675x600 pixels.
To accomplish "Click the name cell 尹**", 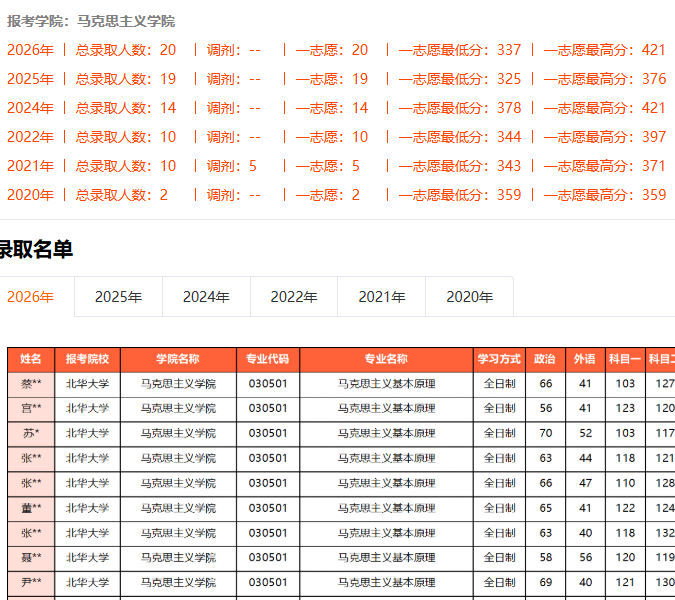I will point(31,583).
